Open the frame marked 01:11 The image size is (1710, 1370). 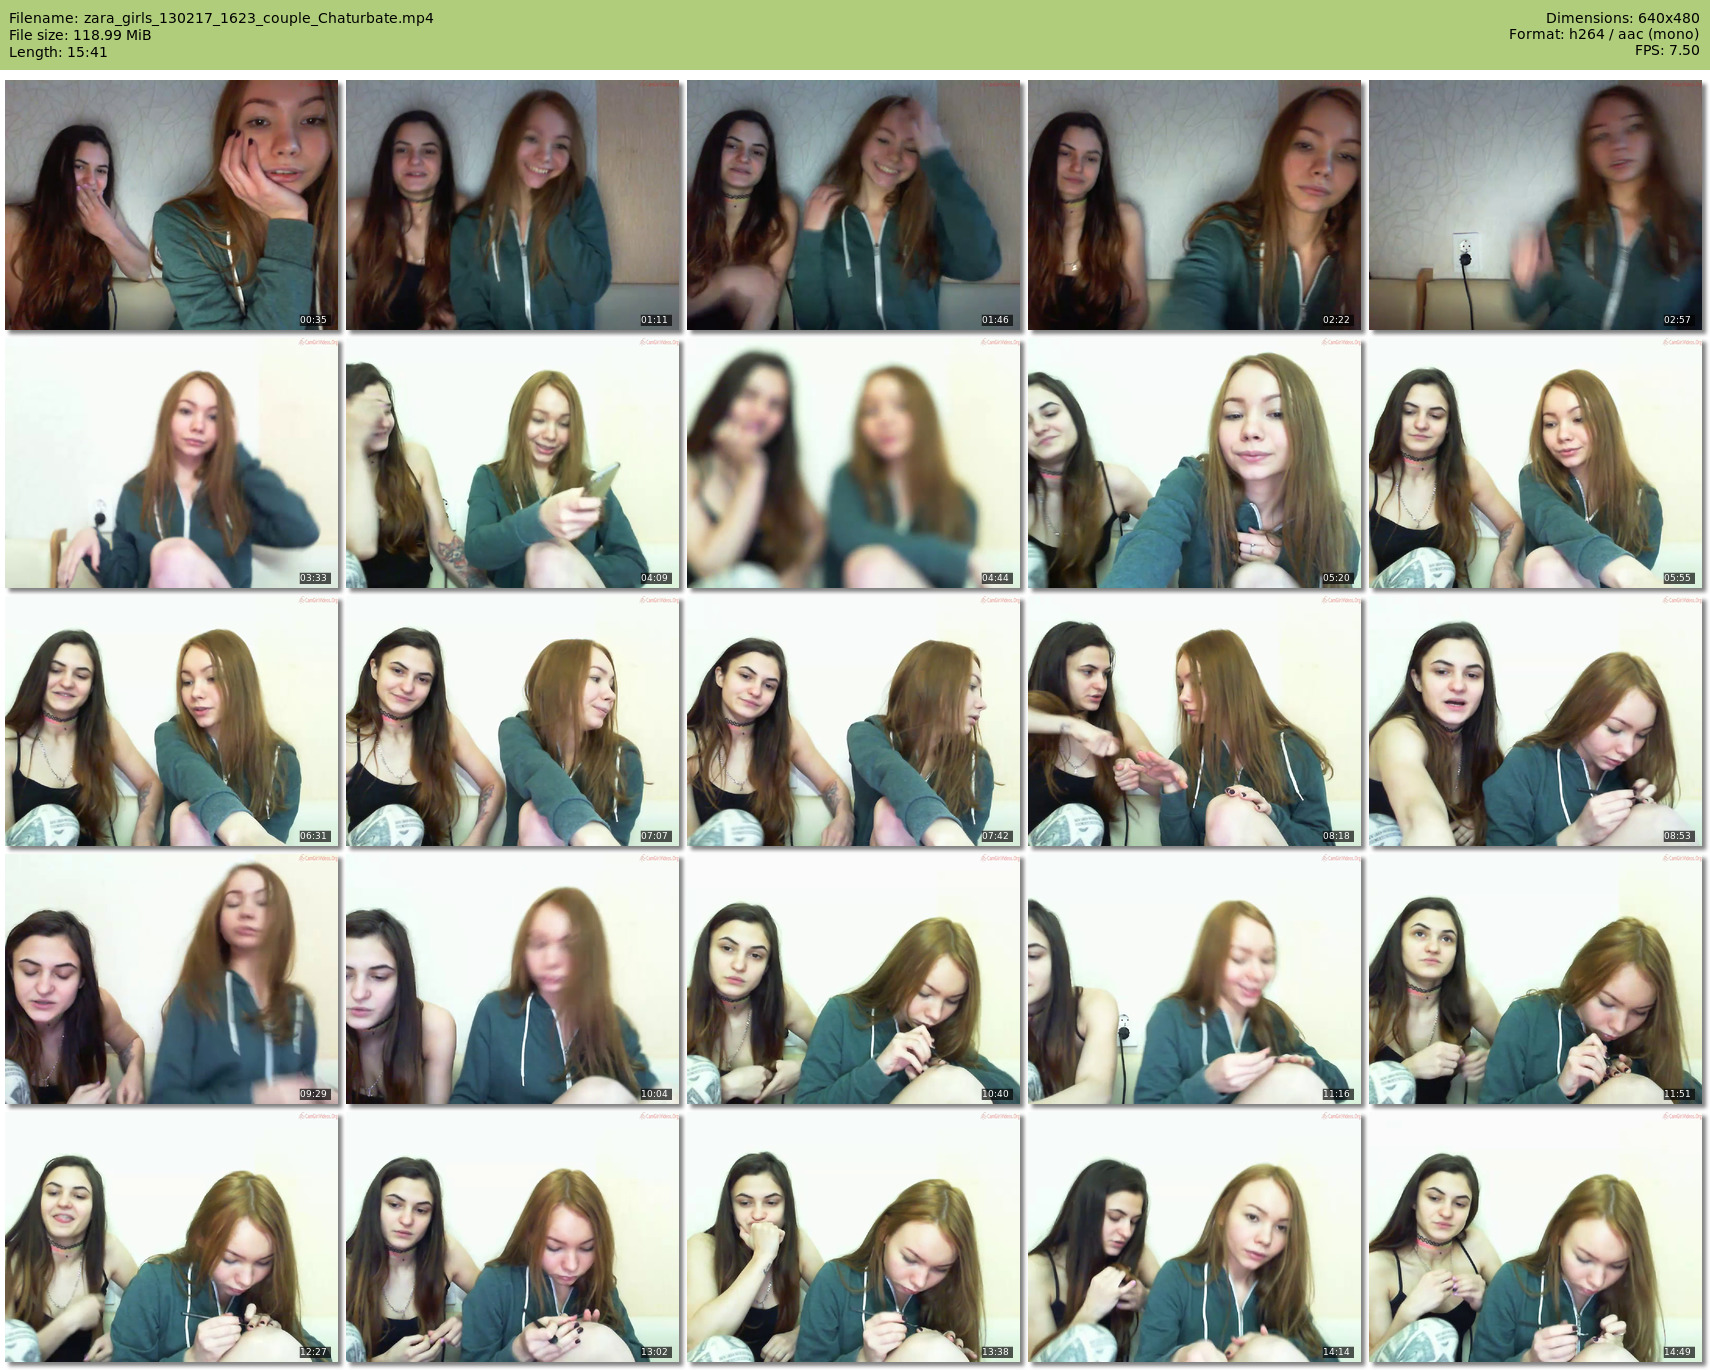(513, 205)
